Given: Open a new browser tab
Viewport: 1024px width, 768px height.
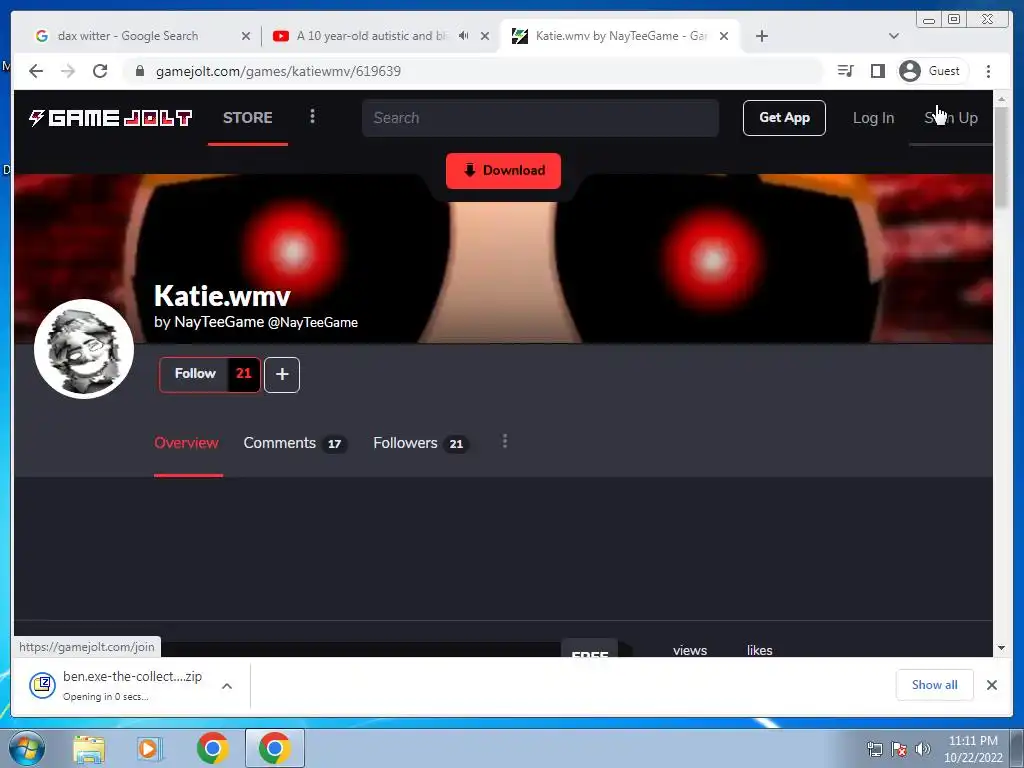Looking at the screenshot, I should (x=761, y=36).
